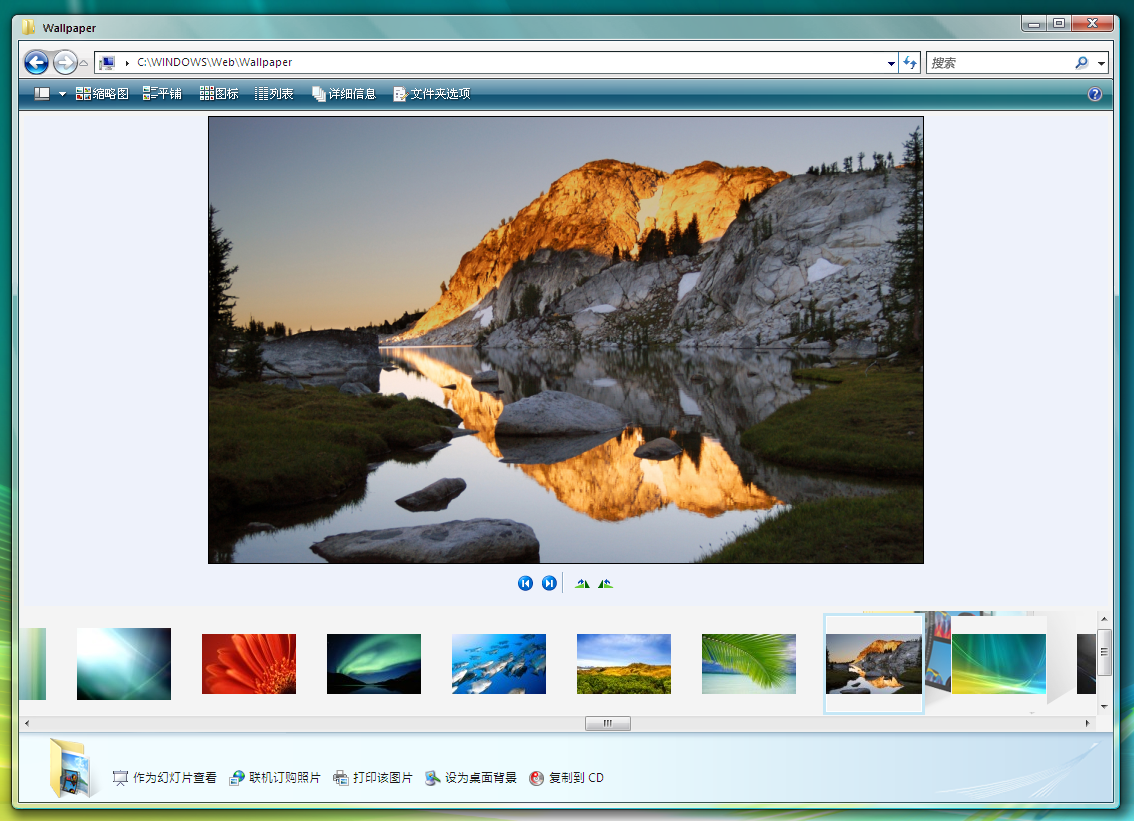Image resolution: width=1134 pixels, height=821 pixels.
Task: Switch to 缩略图 thumbnail view
Action: point(102,94)
